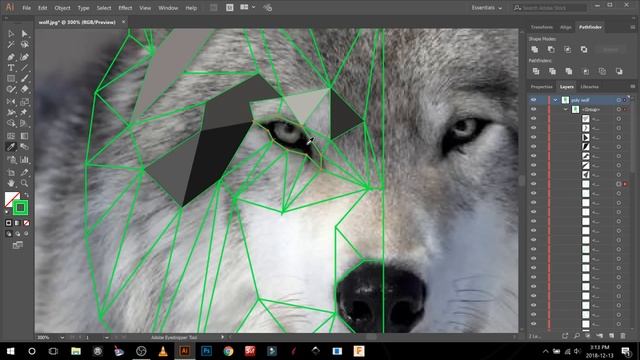The height and width of the screenshot is (360, 640).
Task: Select the Blend tool
Action: click(24, 147)
